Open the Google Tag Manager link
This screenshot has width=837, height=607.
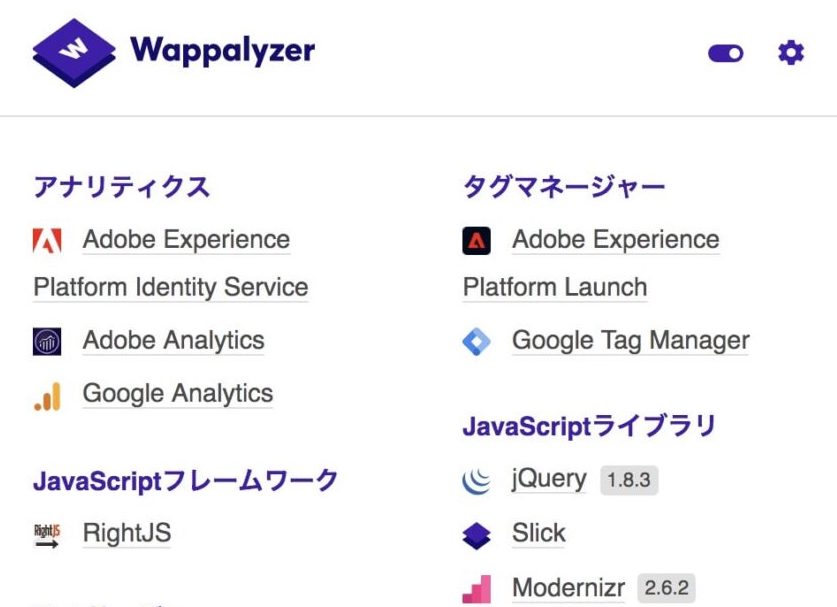click(631, 341)
